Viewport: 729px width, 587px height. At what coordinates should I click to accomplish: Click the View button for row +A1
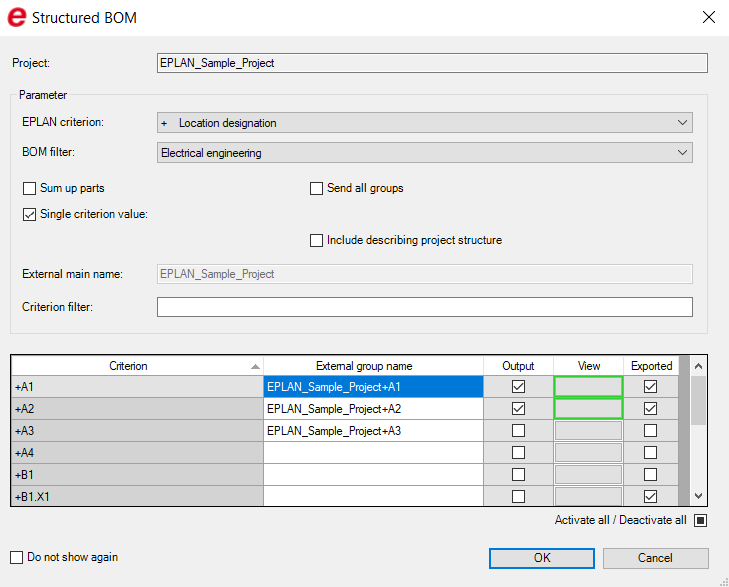point(588,387)
